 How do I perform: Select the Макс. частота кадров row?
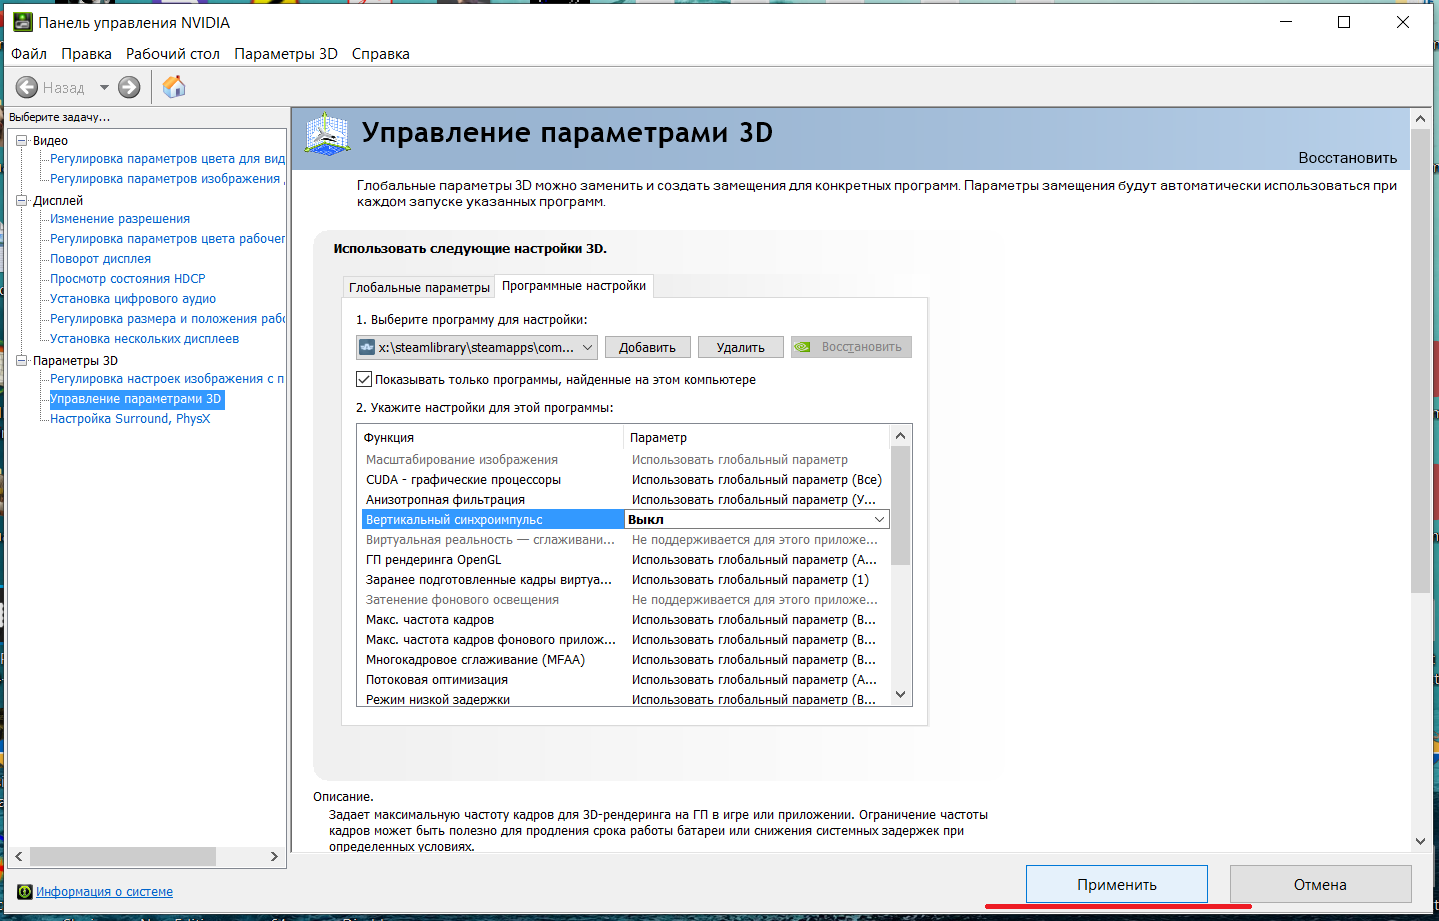625,620
